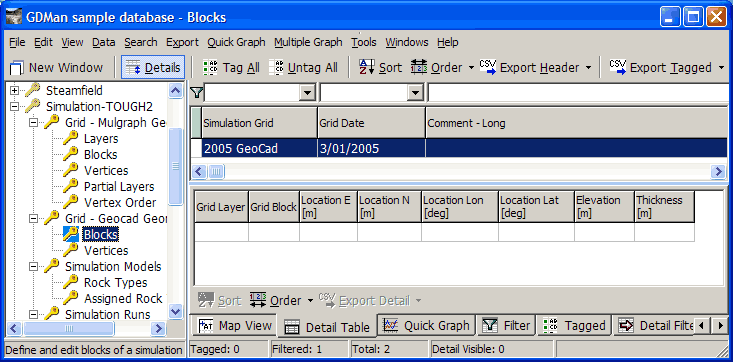Click the Order icon in detail toolbar
Viewport: 733px width, 362px height.
coord(258,301)
